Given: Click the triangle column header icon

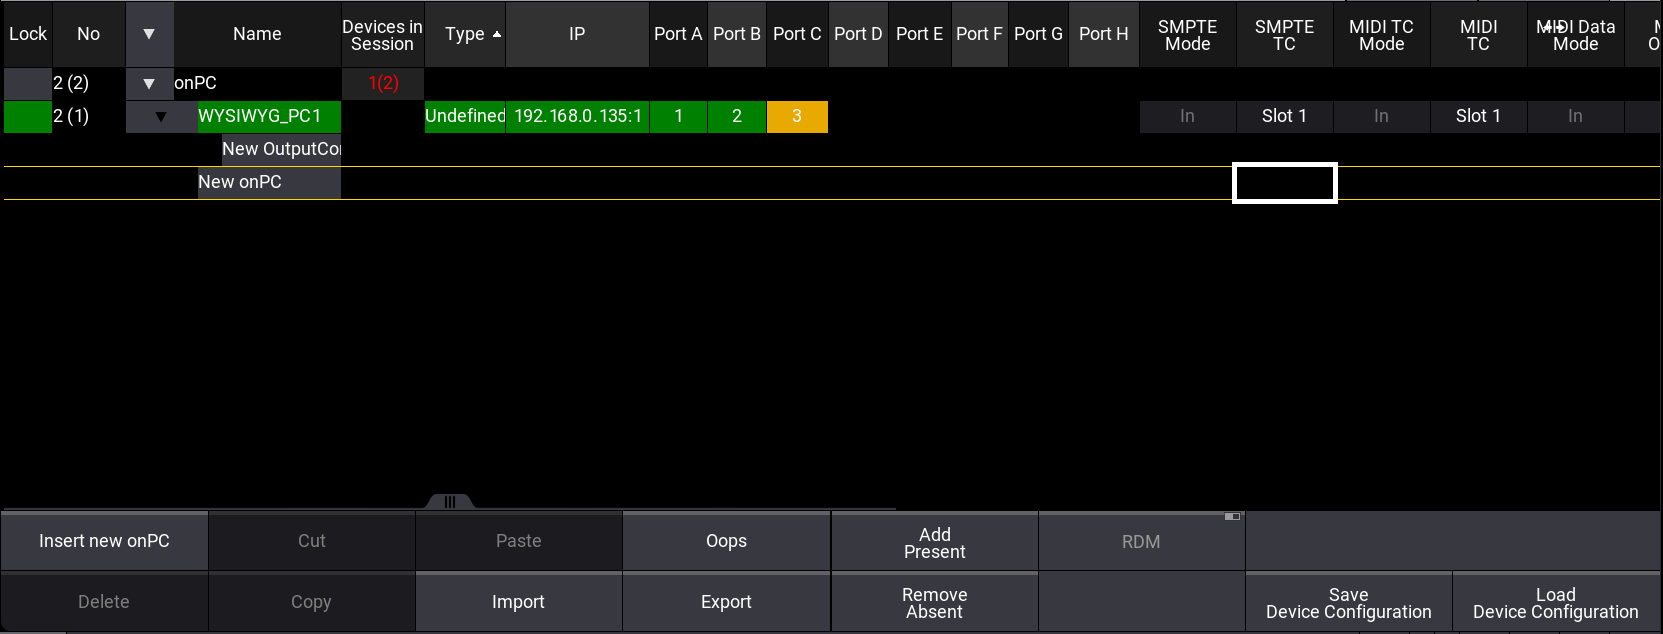Looking at the screenshot, I should click(x=149, y=34).
